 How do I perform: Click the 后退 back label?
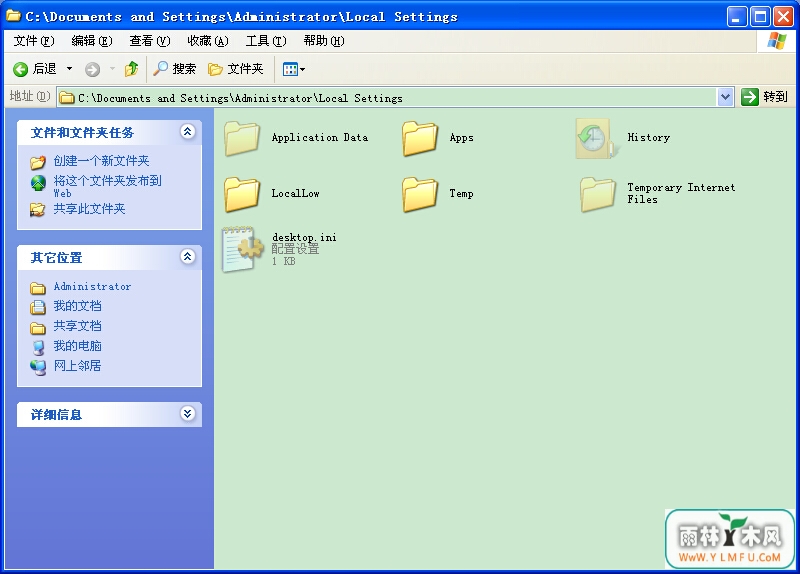point(45,68)
